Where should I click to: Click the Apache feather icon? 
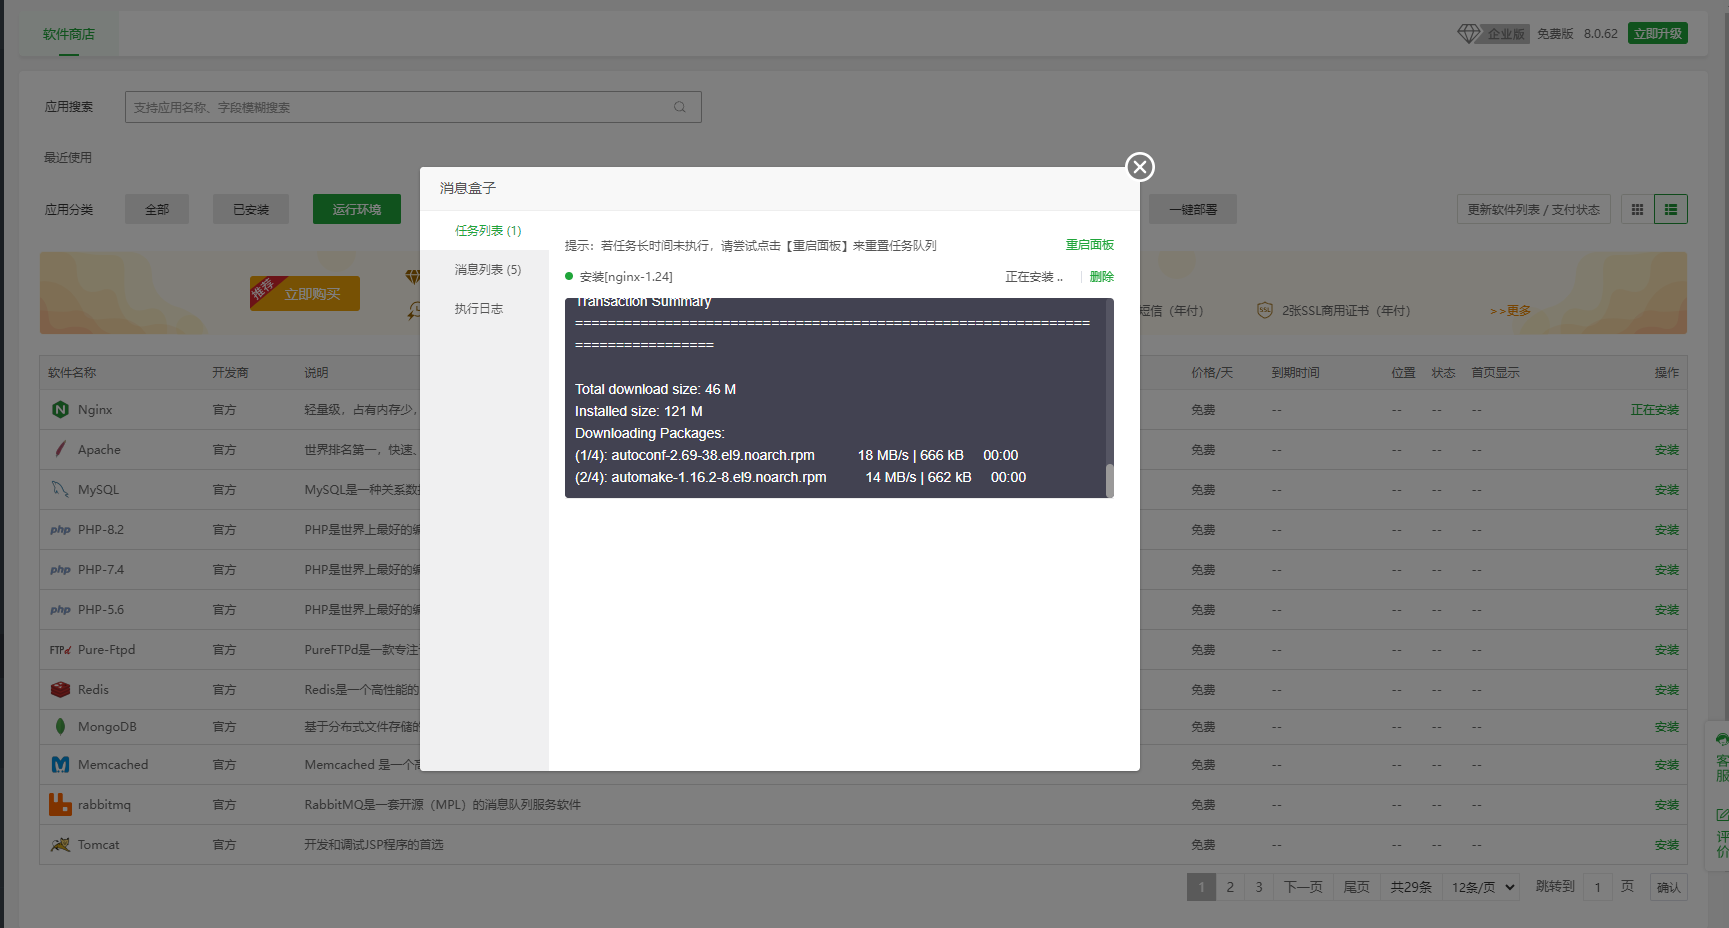click(60, 450)
